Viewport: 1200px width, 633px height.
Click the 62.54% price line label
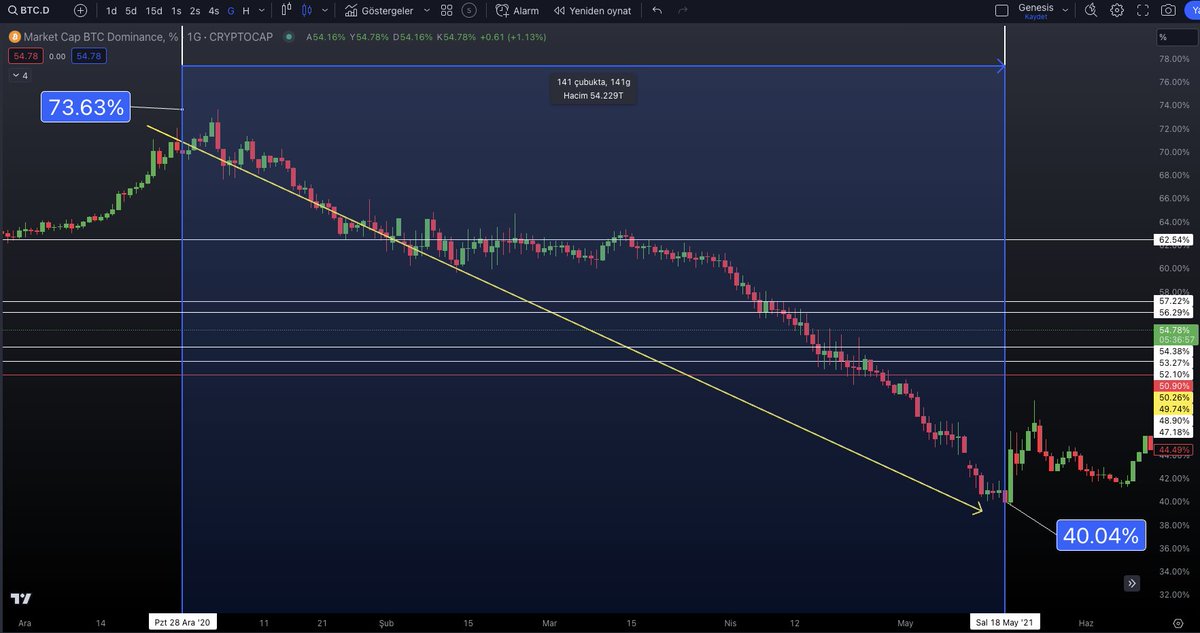coord(1174,240)
